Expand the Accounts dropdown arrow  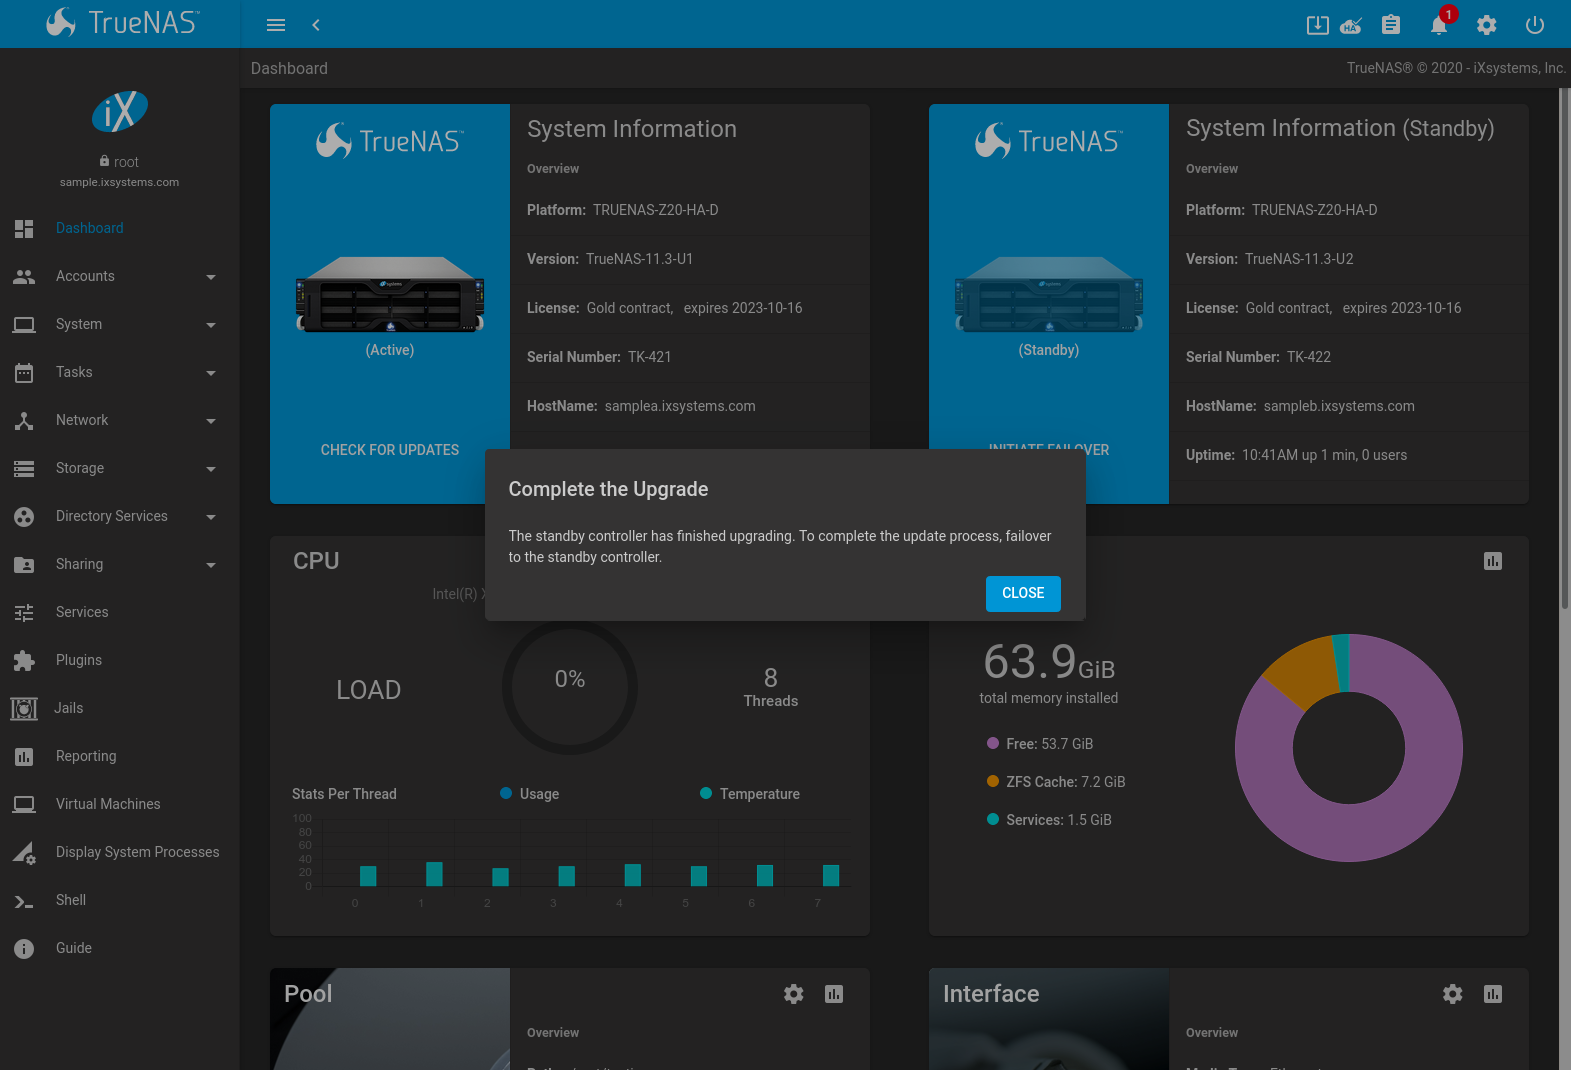(211, 277)
